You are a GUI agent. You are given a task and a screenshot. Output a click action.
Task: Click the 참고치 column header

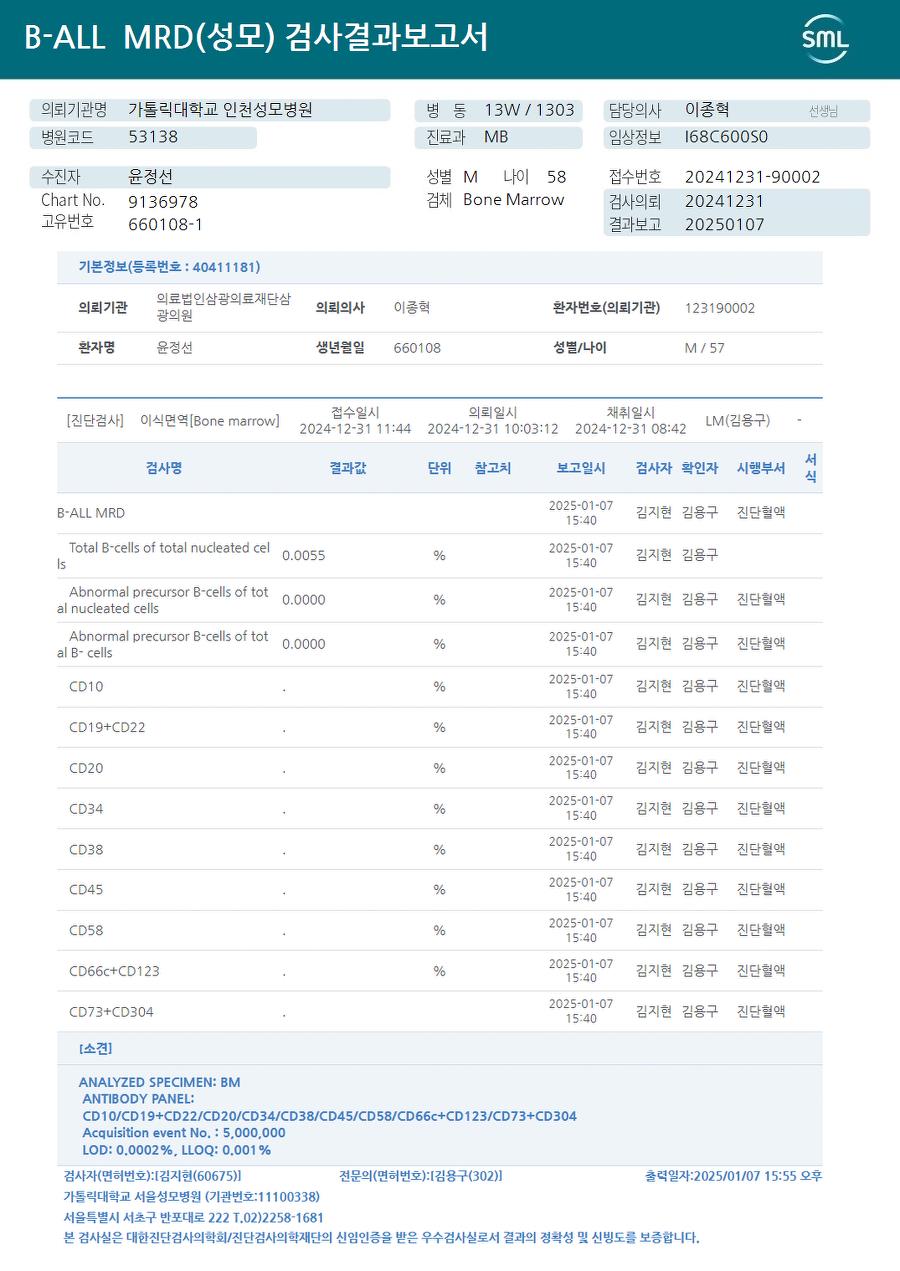point(493,468)
